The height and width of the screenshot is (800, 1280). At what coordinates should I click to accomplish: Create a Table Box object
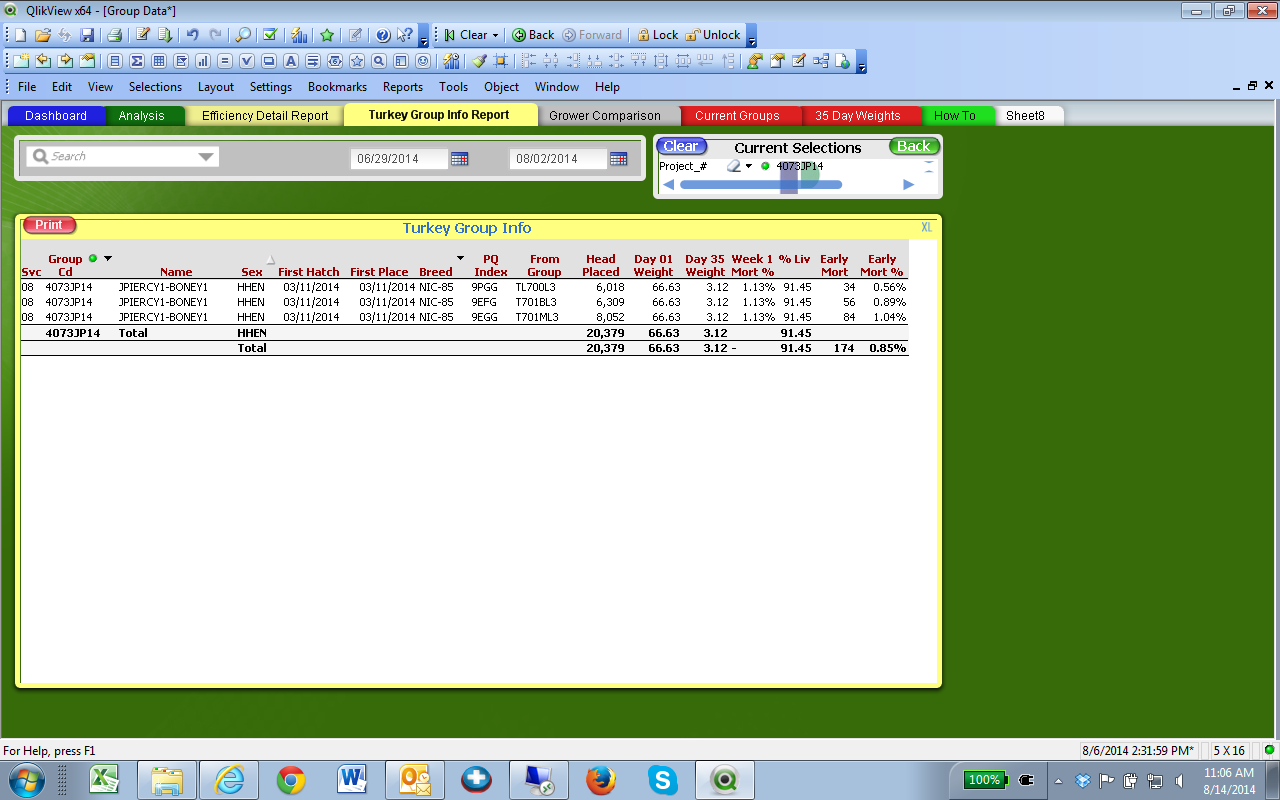(158, 61)
